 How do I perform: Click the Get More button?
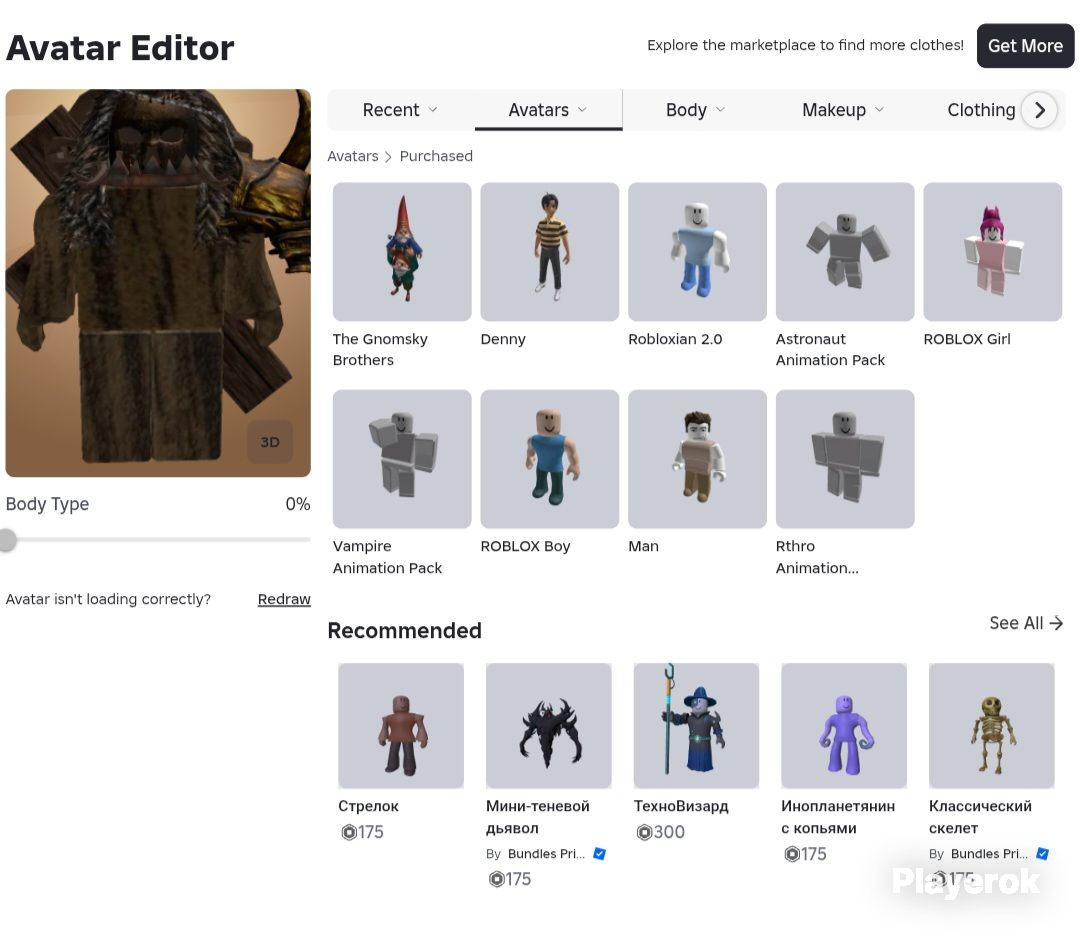tap(1025, 46)
